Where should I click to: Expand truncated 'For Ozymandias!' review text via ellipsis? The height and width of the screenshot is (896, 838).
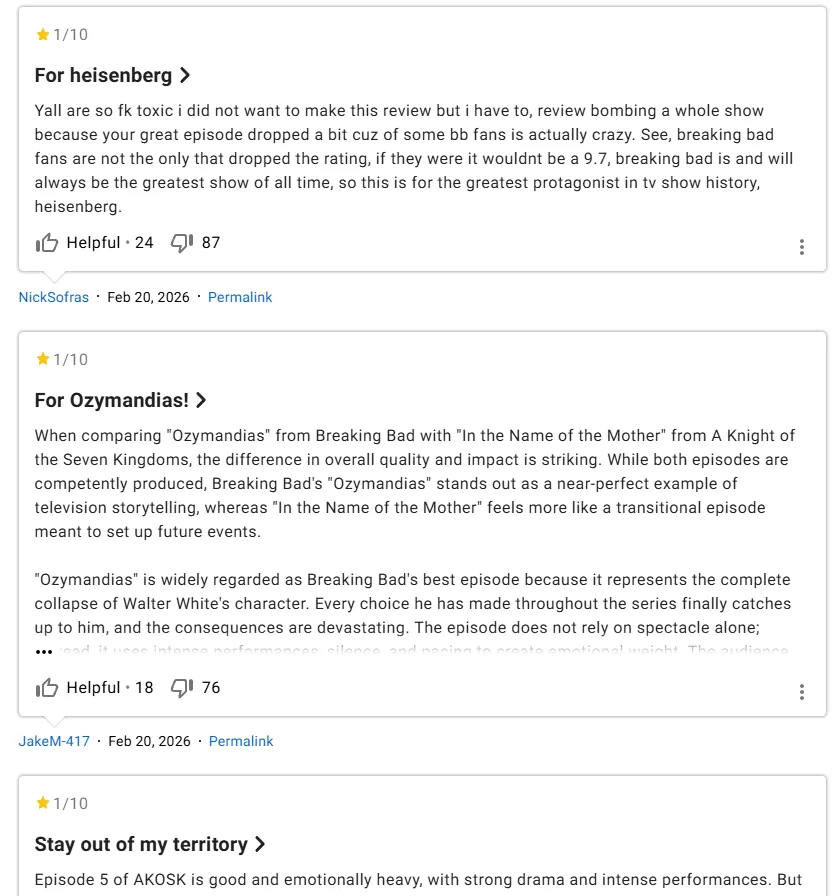point(44,651)
